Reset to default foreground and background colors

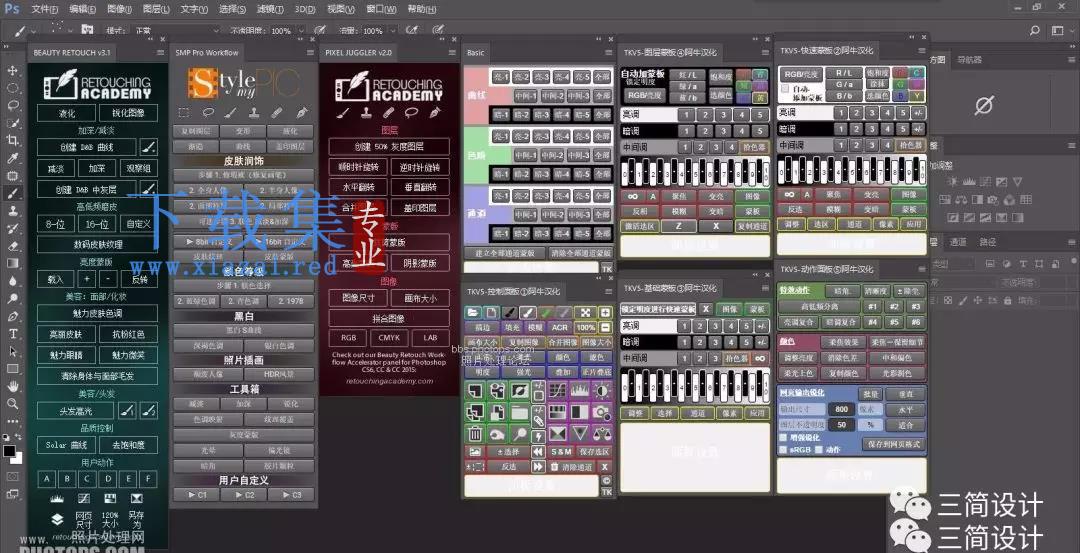pos(6,438)
